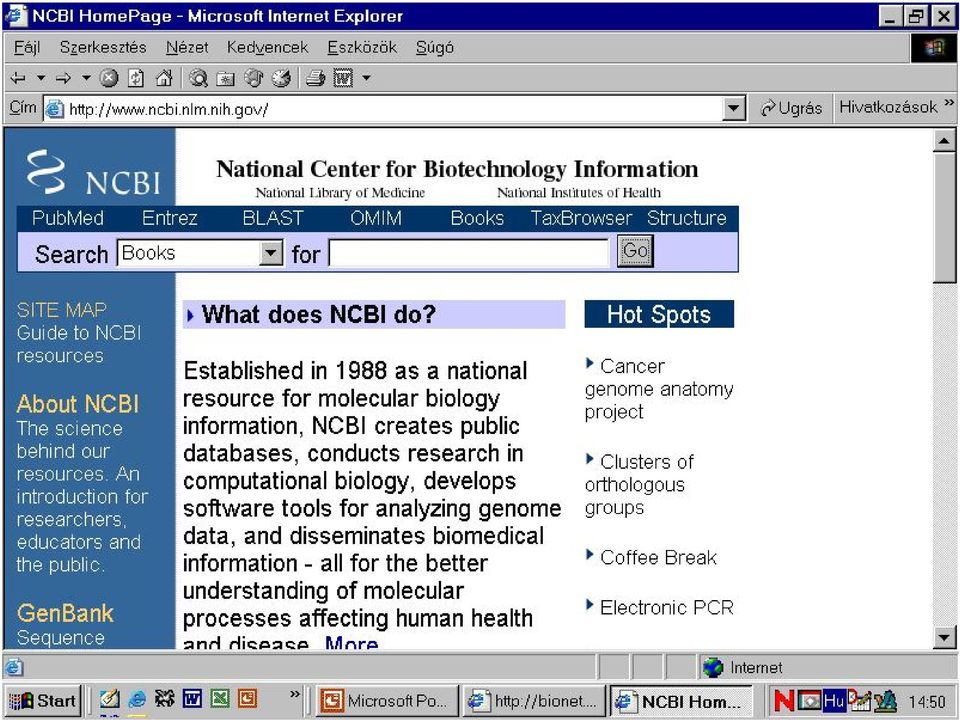The width and height of the screenshot is (960, 720).
Task: Edit the page with the Word icon
Action: pos(343,78)
